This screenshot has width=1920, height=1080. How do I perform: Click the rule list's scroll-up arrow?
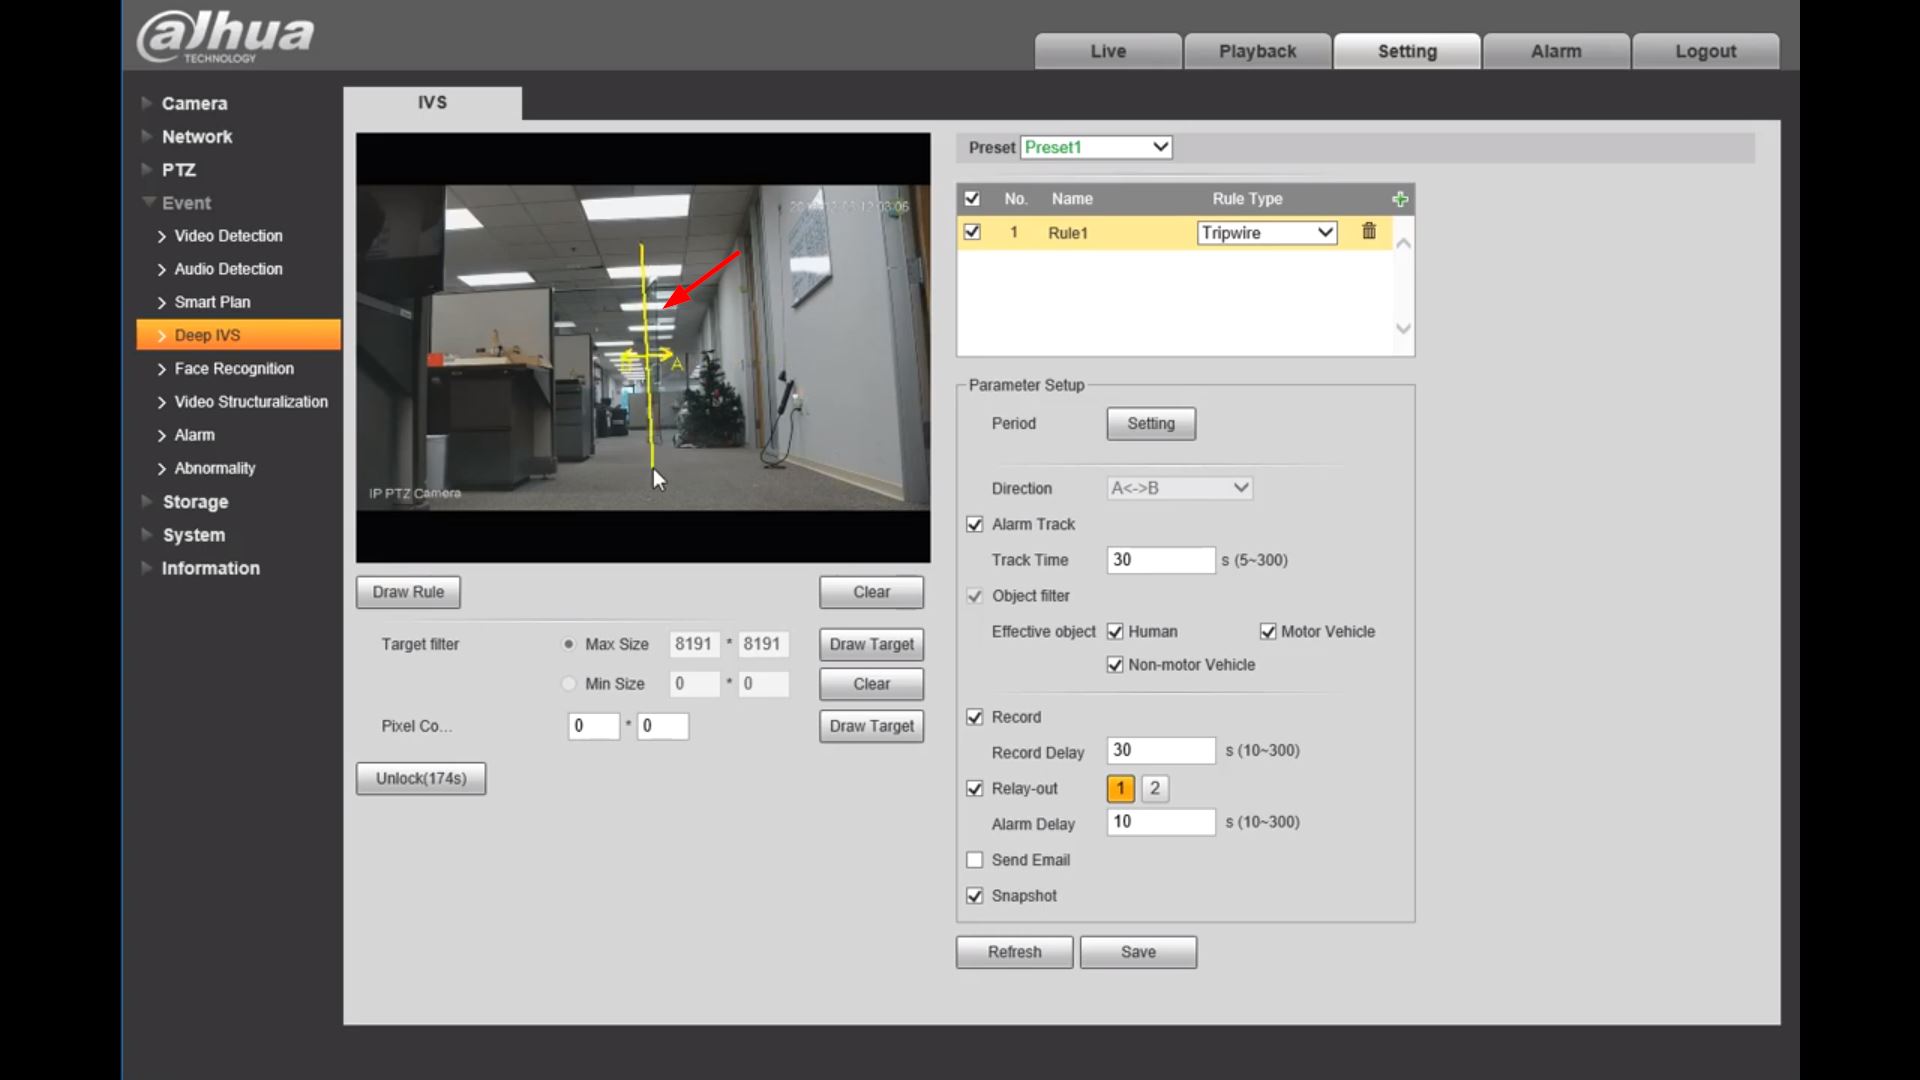pos(1403,243)
